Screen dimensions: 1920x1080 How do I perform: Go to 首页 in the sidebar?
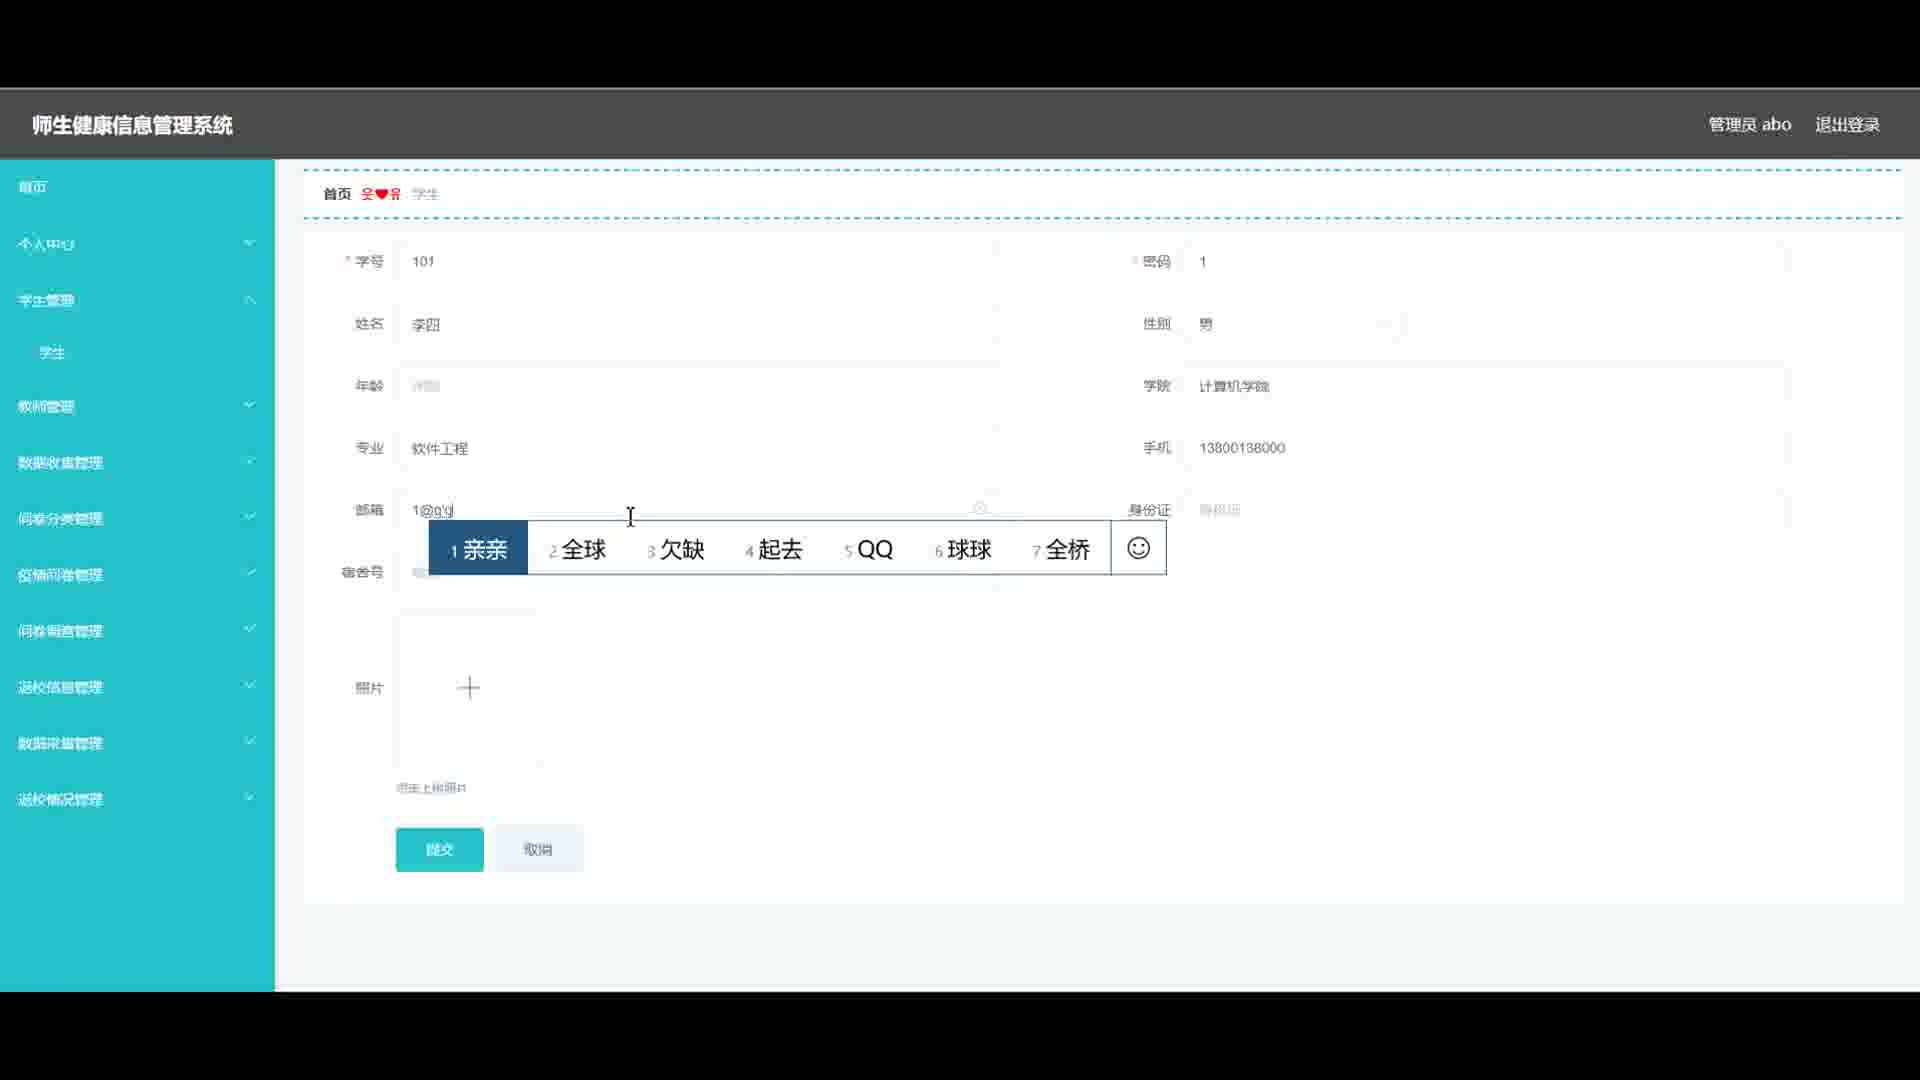point(33,187)
